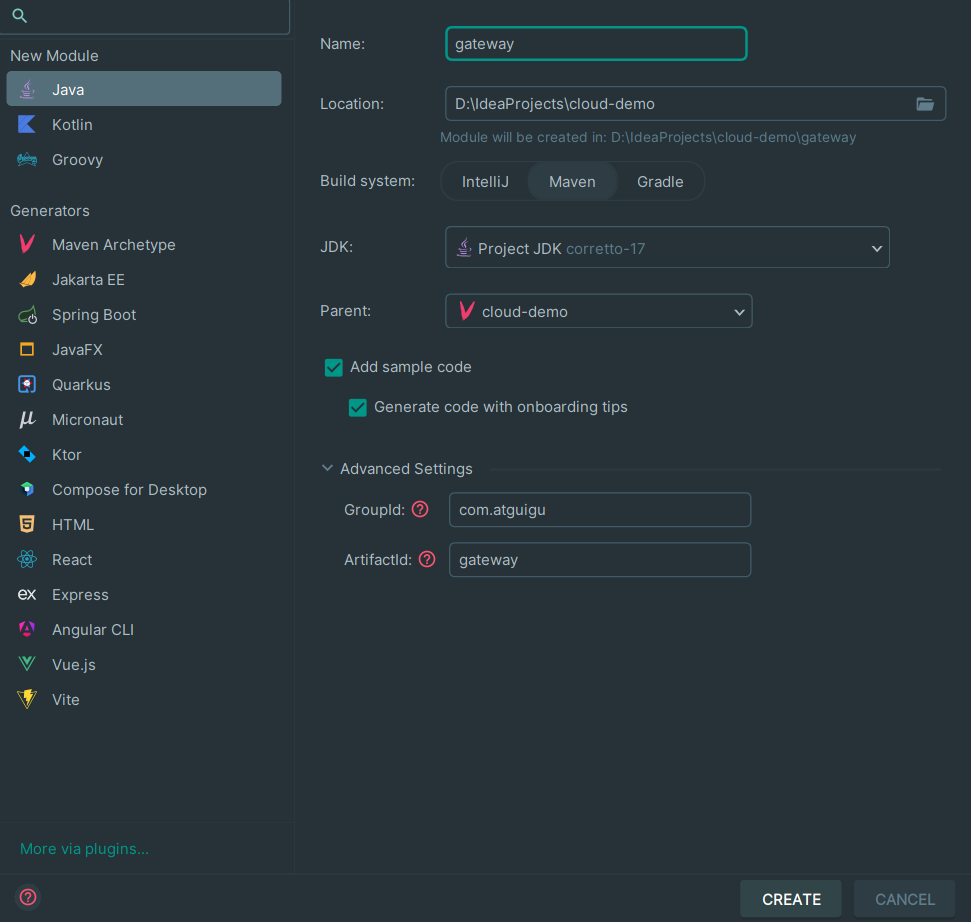Choose the Quarkus generator icon
Viewport: 971px width, 922px height.
[27, 385]
